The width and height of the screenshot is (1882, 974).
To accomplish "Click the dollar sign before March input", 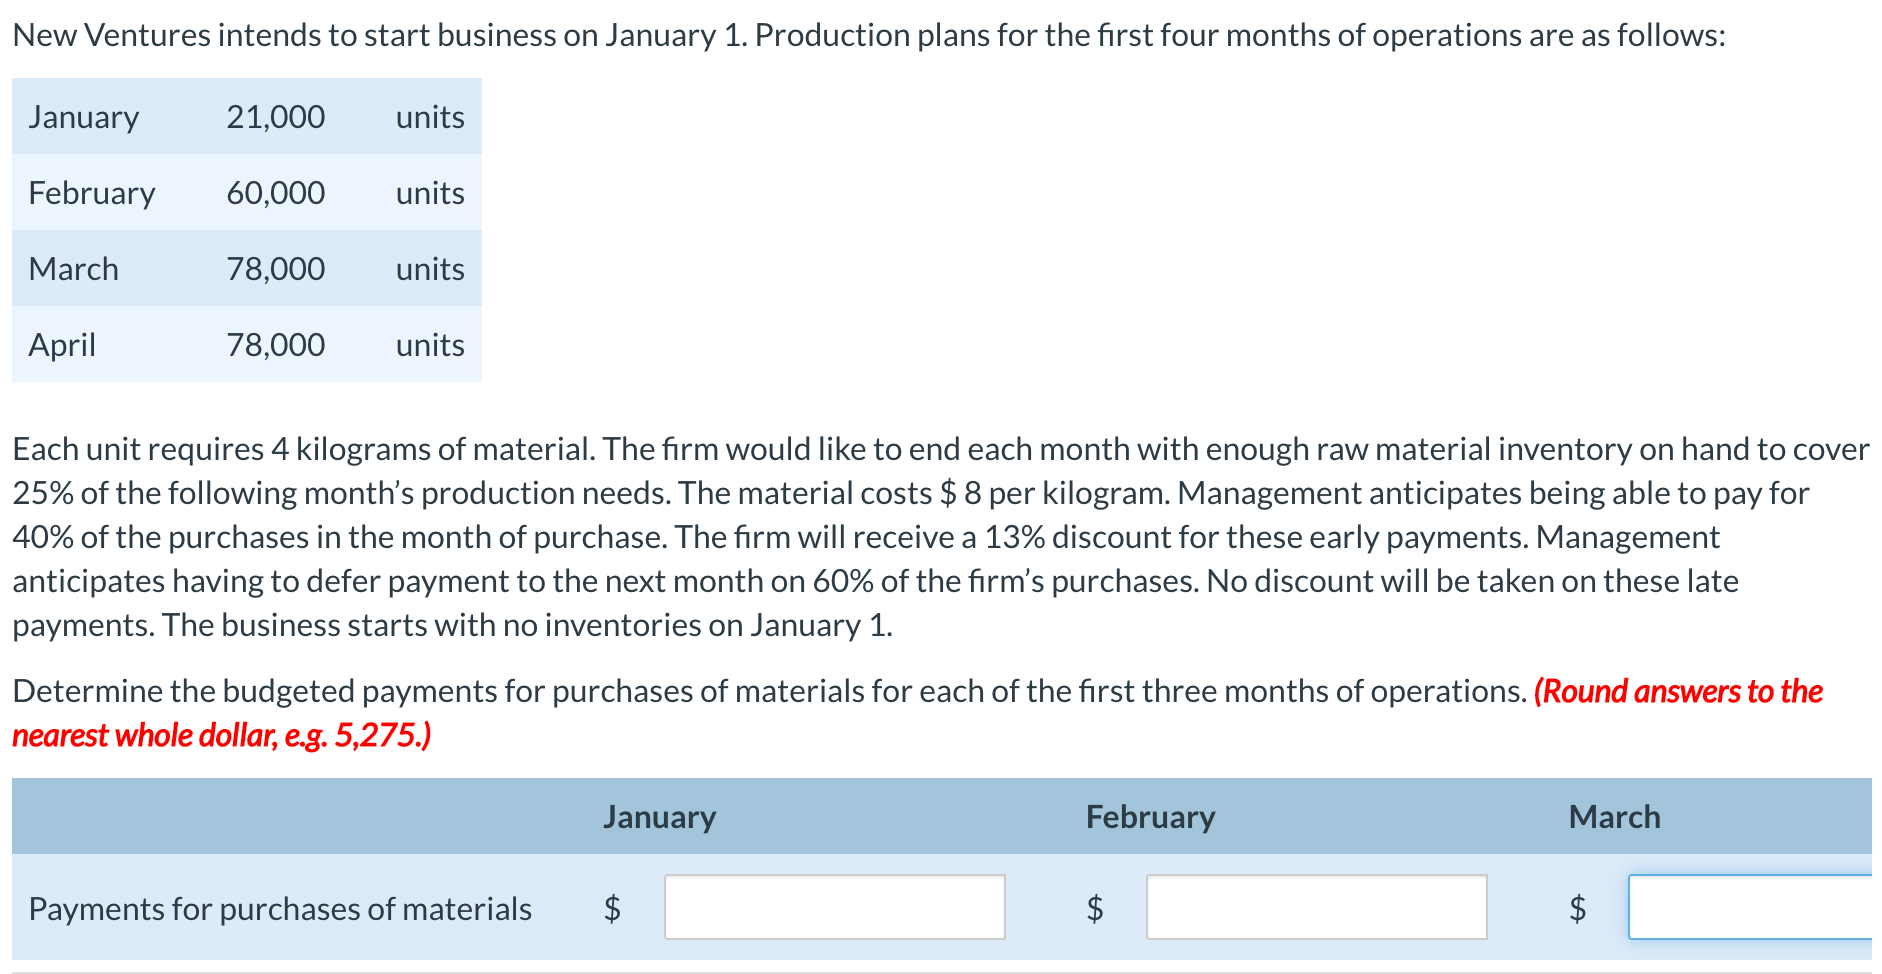I will click(x=1577, y=908).
